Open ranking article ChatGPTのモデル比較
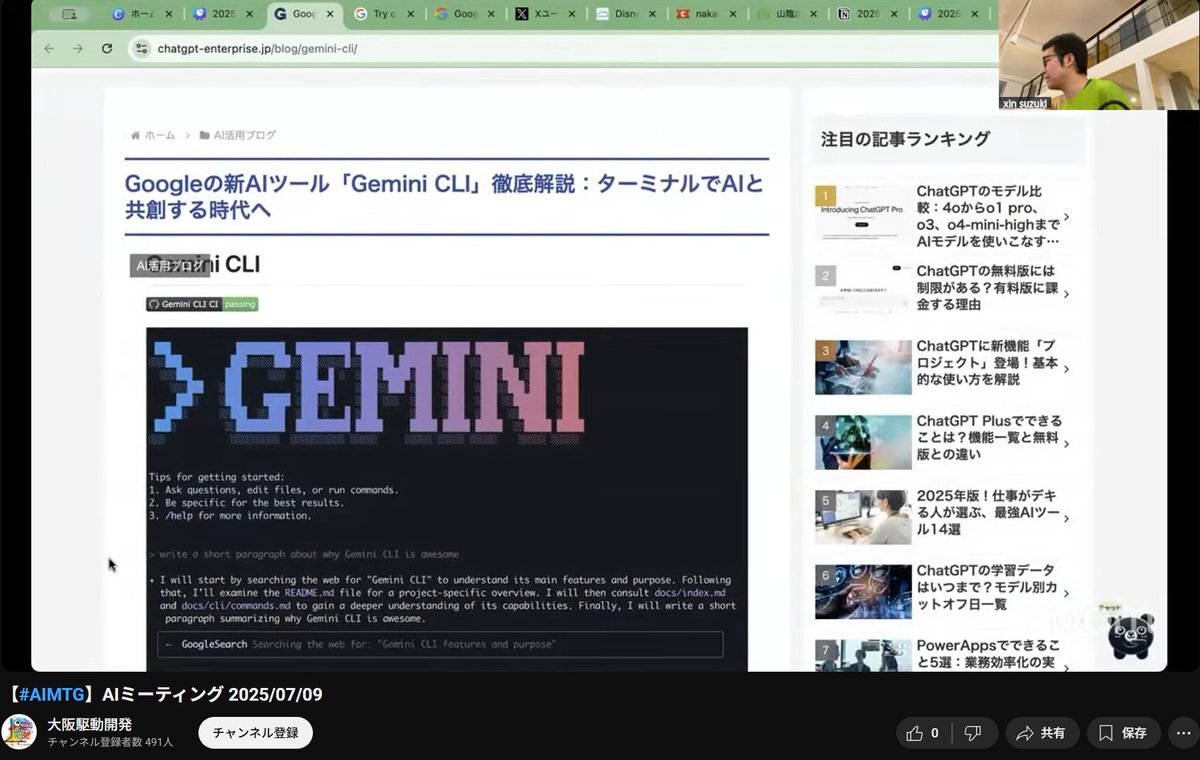This screenshot has height=760, width=1200. pyautogui.click(x=987, y=216)
